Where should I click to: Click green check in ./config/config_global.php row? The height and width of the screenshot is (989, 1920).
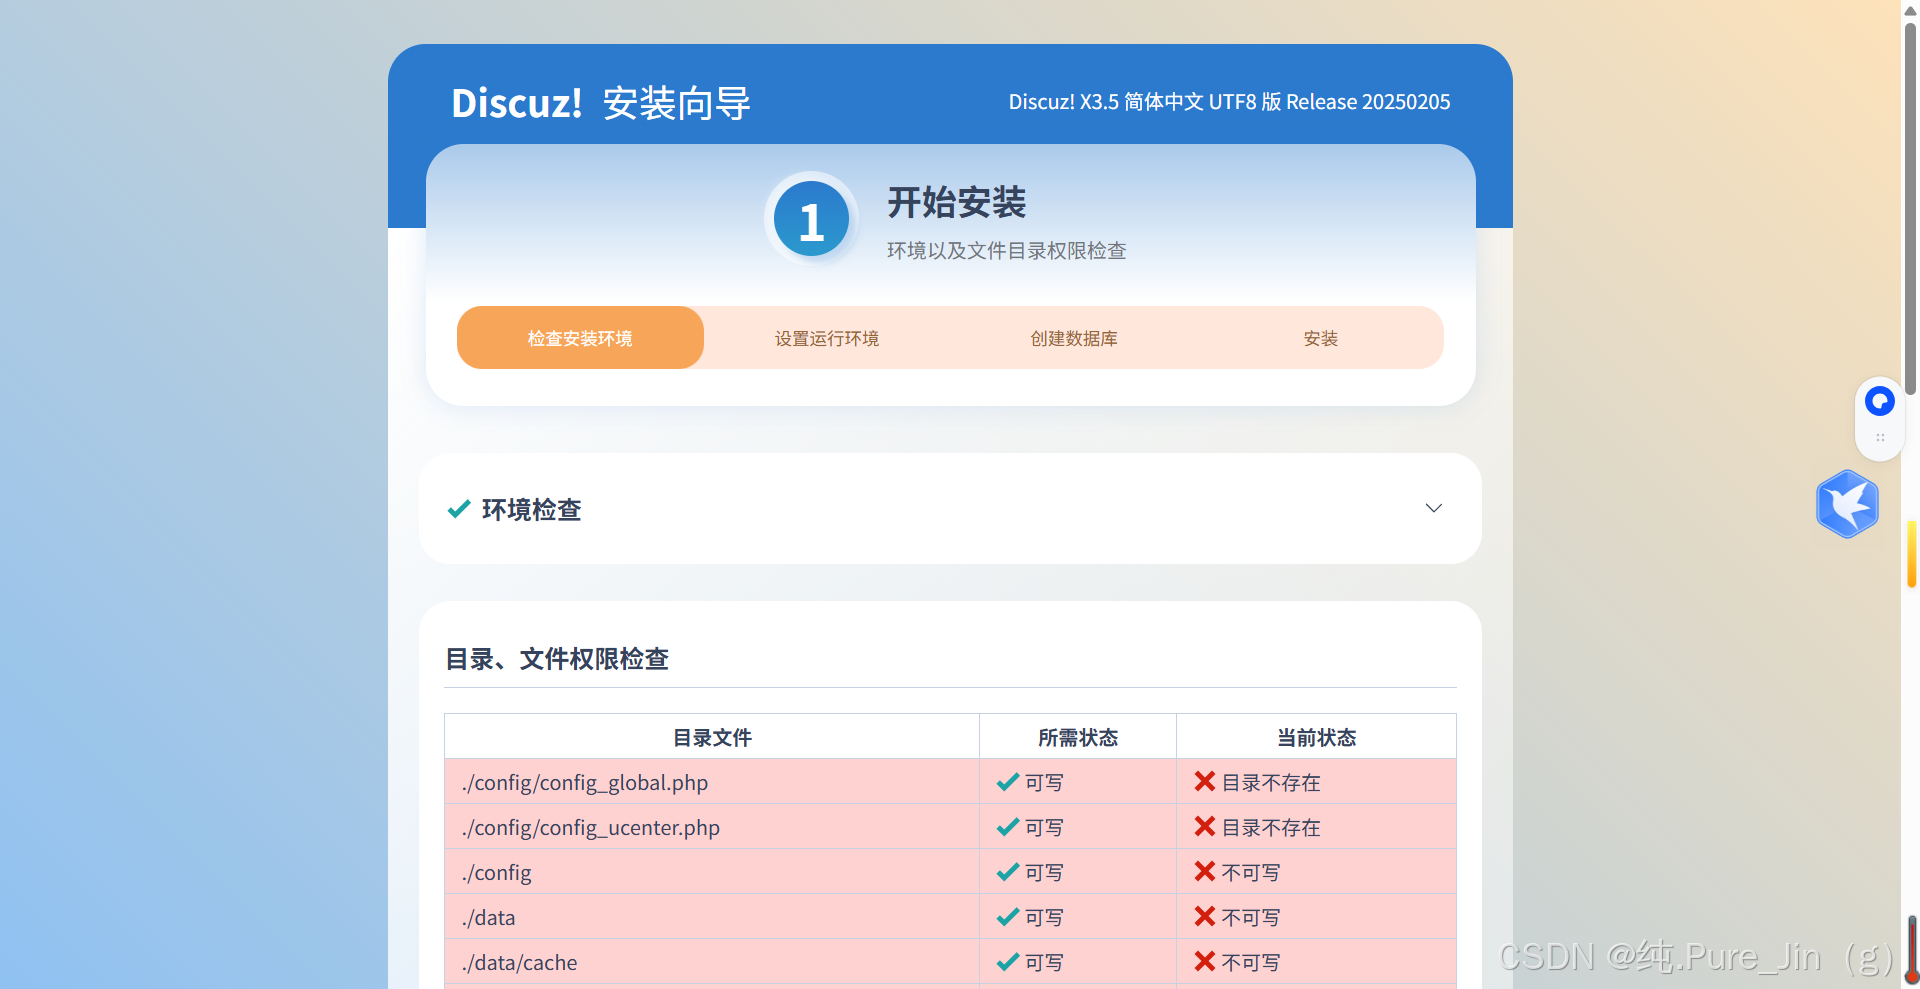pos(1008,782)
